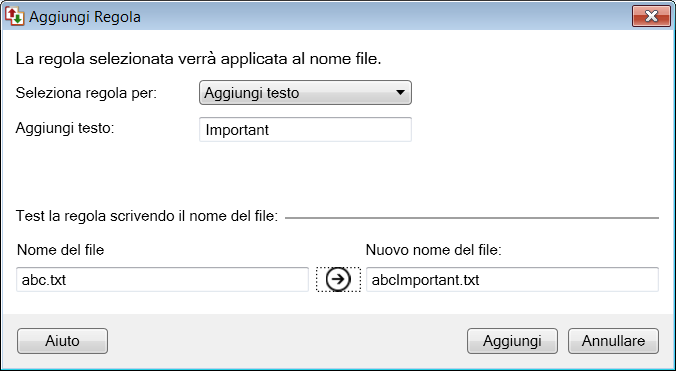Click the 'Test la regola scrivendo' section label

pos(147,216)
